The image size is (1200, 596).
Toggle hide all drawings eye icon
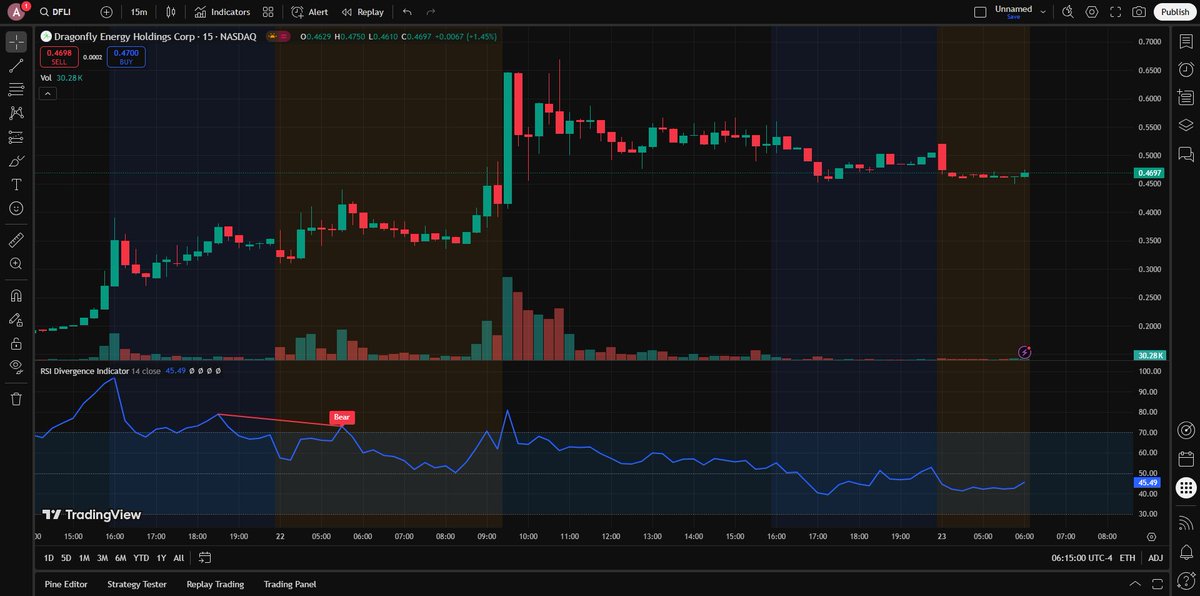click(x=16, y=367)
